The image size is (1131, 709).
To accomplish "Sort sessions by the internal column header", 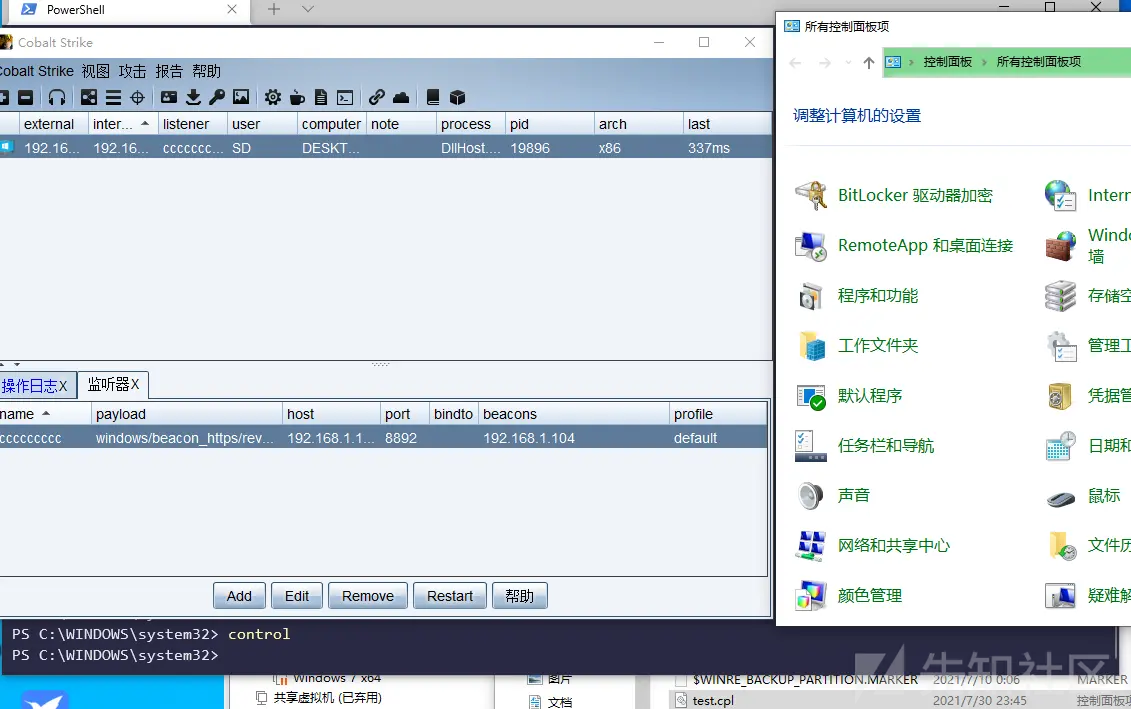I will coord(113,124).
